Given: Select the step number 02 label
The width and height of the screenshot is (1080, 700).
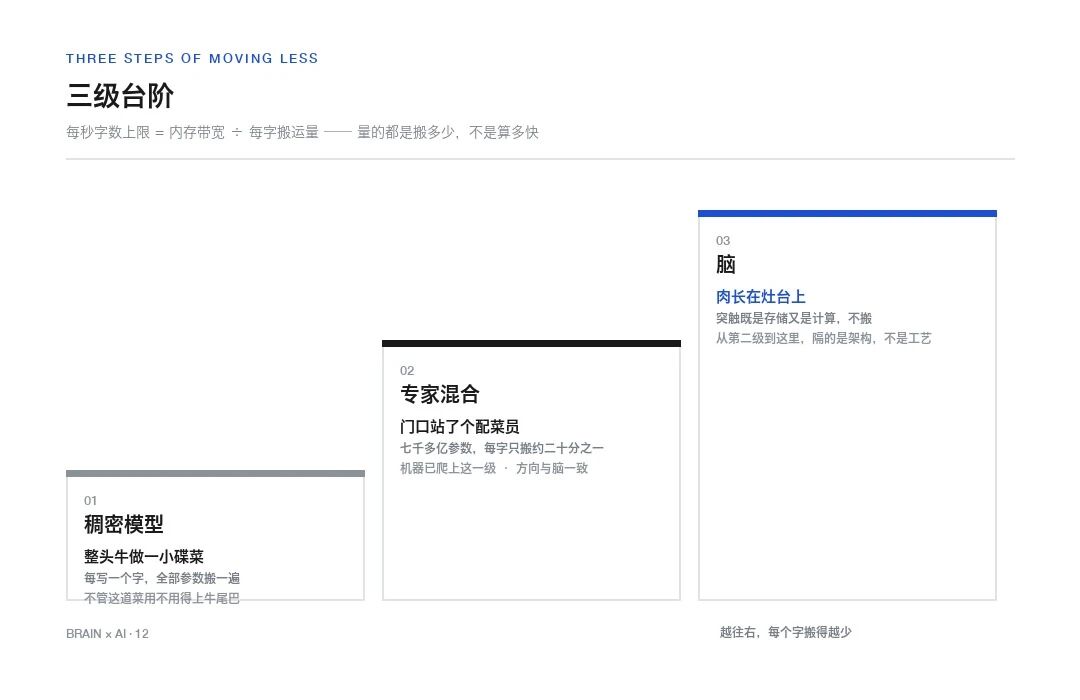Looking at the screenshot, I should (x=407, y=371).
